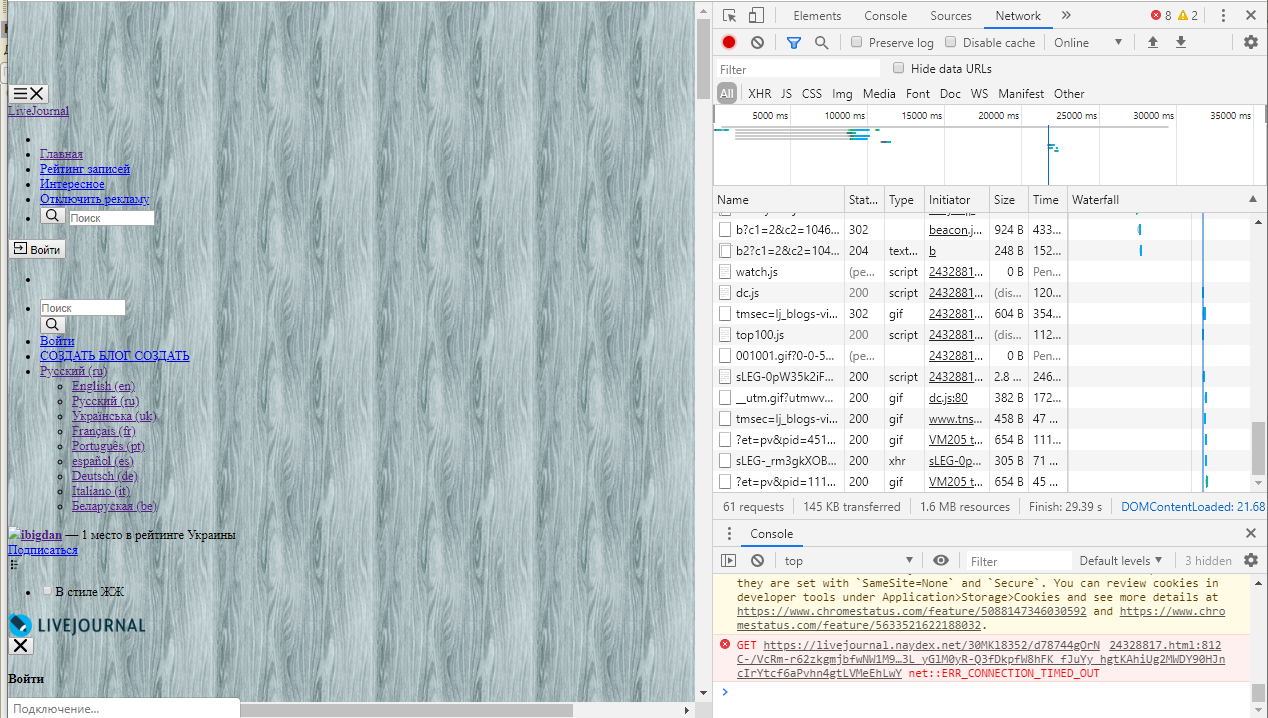Tick the Hide data URLs checkbox
Screen dimensions: 1268x718
pos(899,68)
